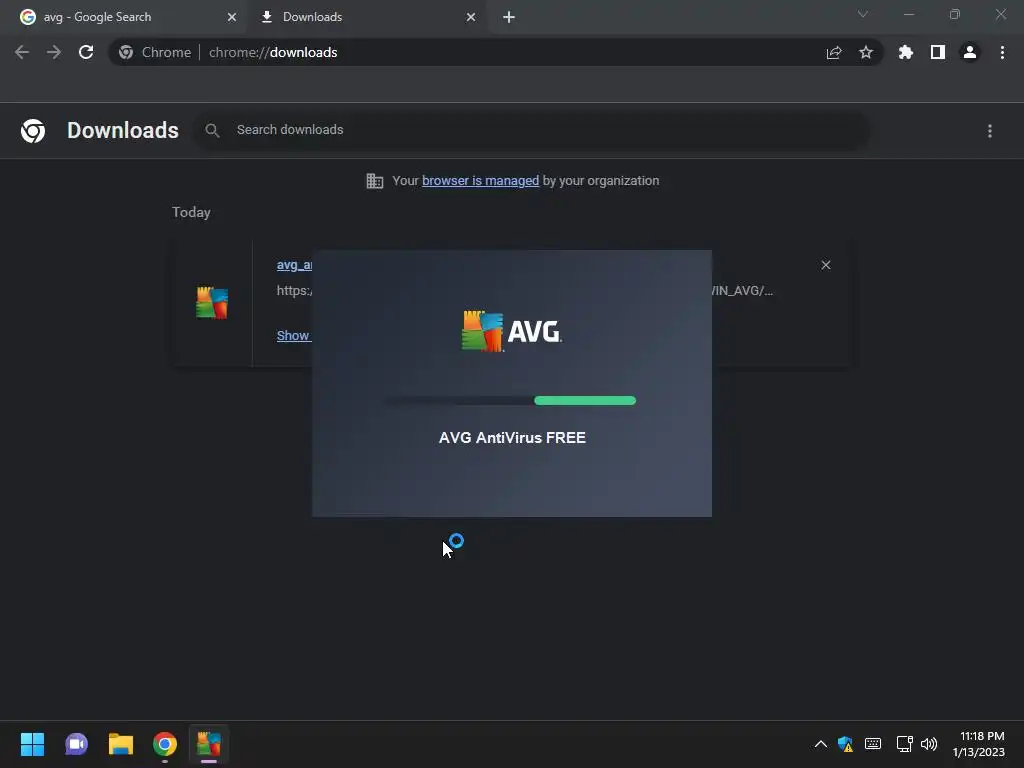
Task: Open Chrome's three-dot menu
Action: [x=1002, y=52]
